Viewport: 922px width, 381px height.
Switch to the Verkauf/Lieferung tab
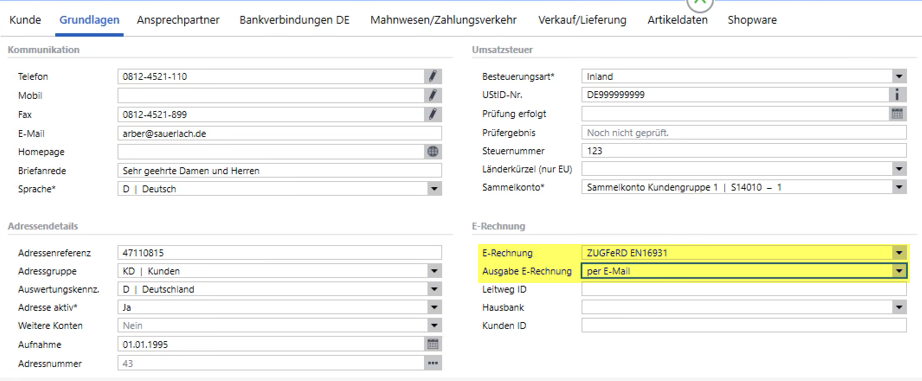pyautogui.click(x=582, y=20)
